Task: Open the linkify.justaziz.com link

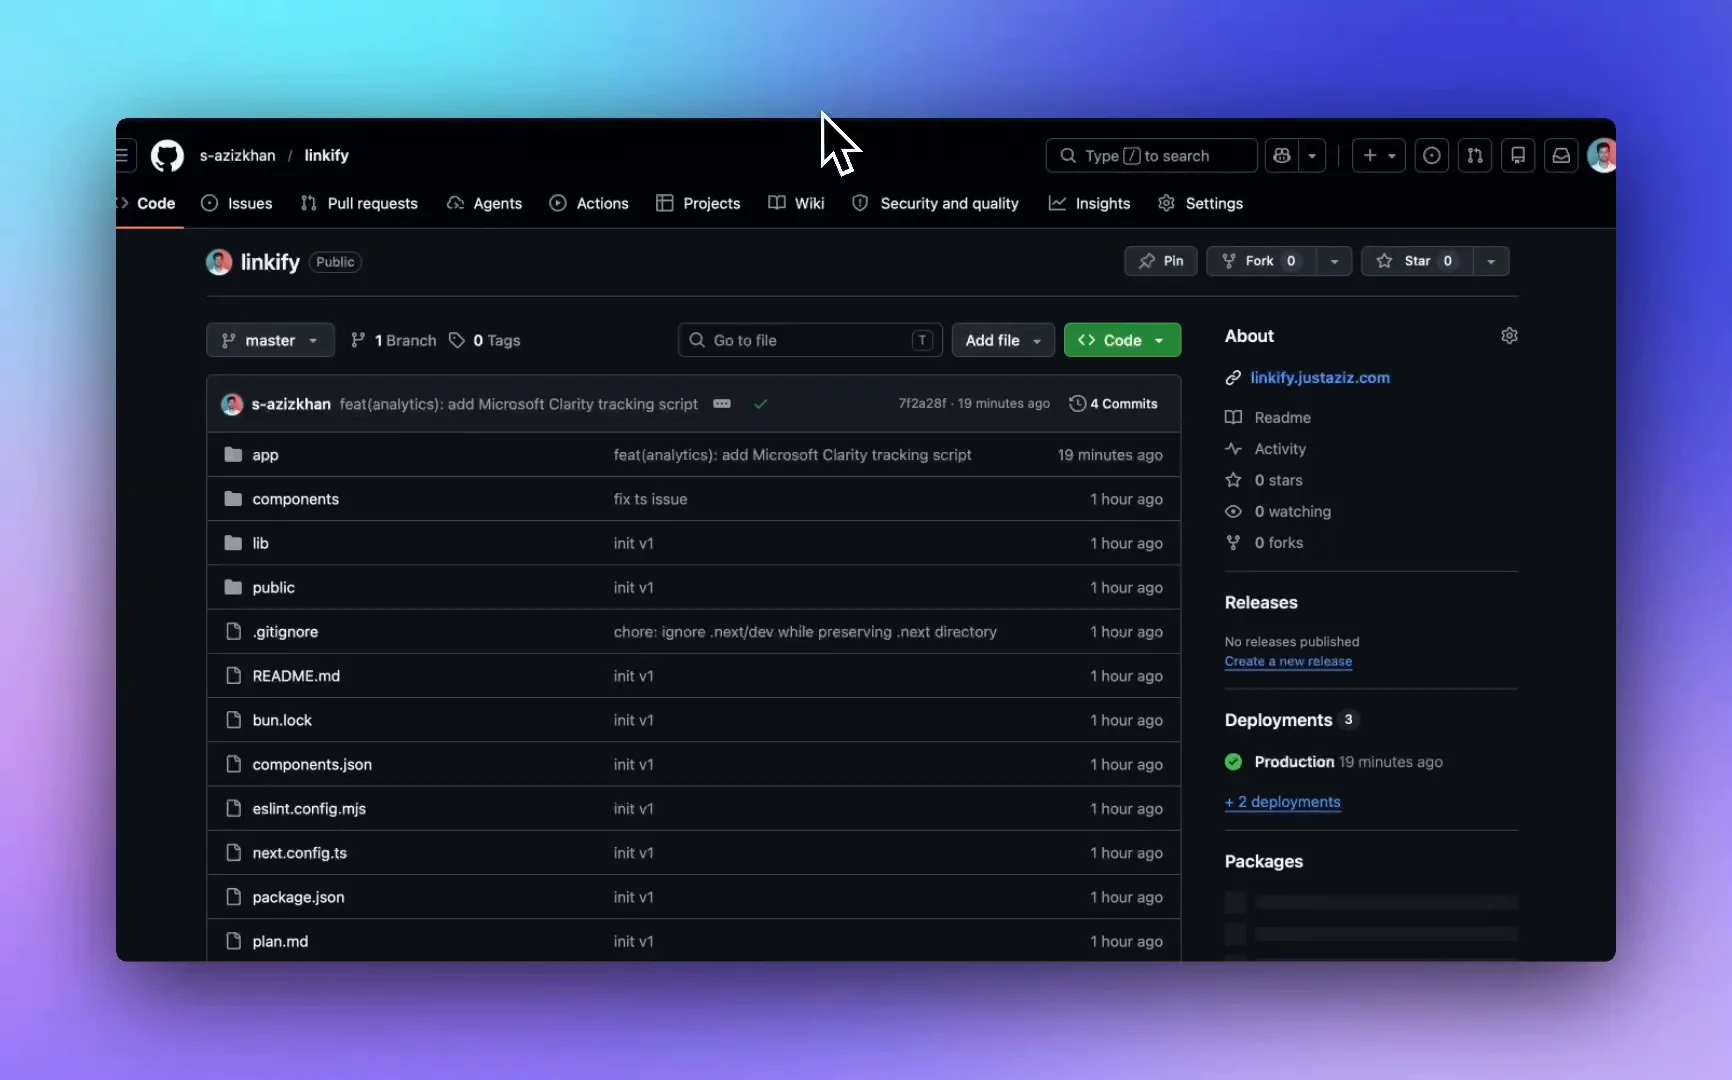Action: click(x=1320, y=377)
